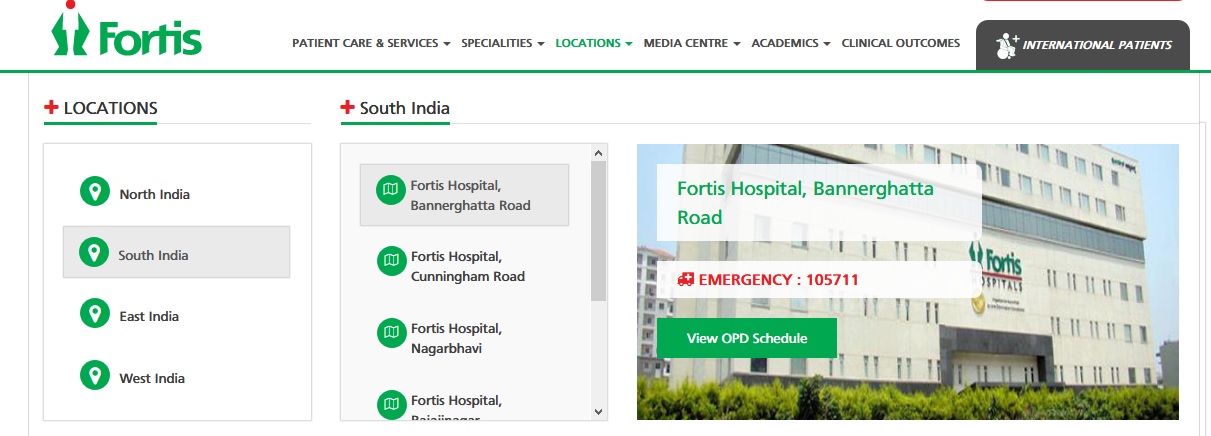The height and width of the screenshot is (436, 1211).
Task: Expand the Media Centre dropdown
Action: (x=692, y=43)
